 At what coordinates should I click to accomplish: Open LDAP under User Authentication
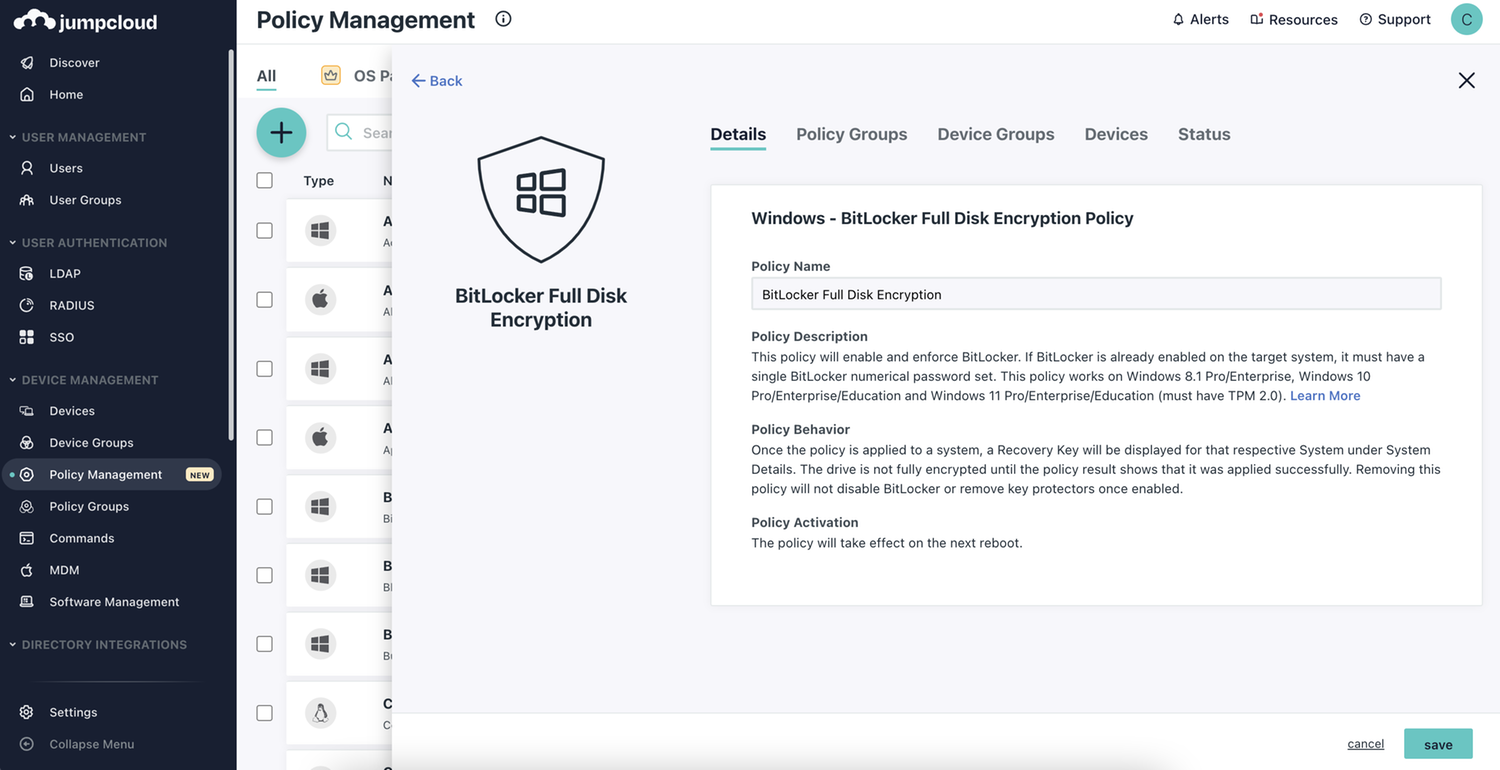click(x=65, y=273)
